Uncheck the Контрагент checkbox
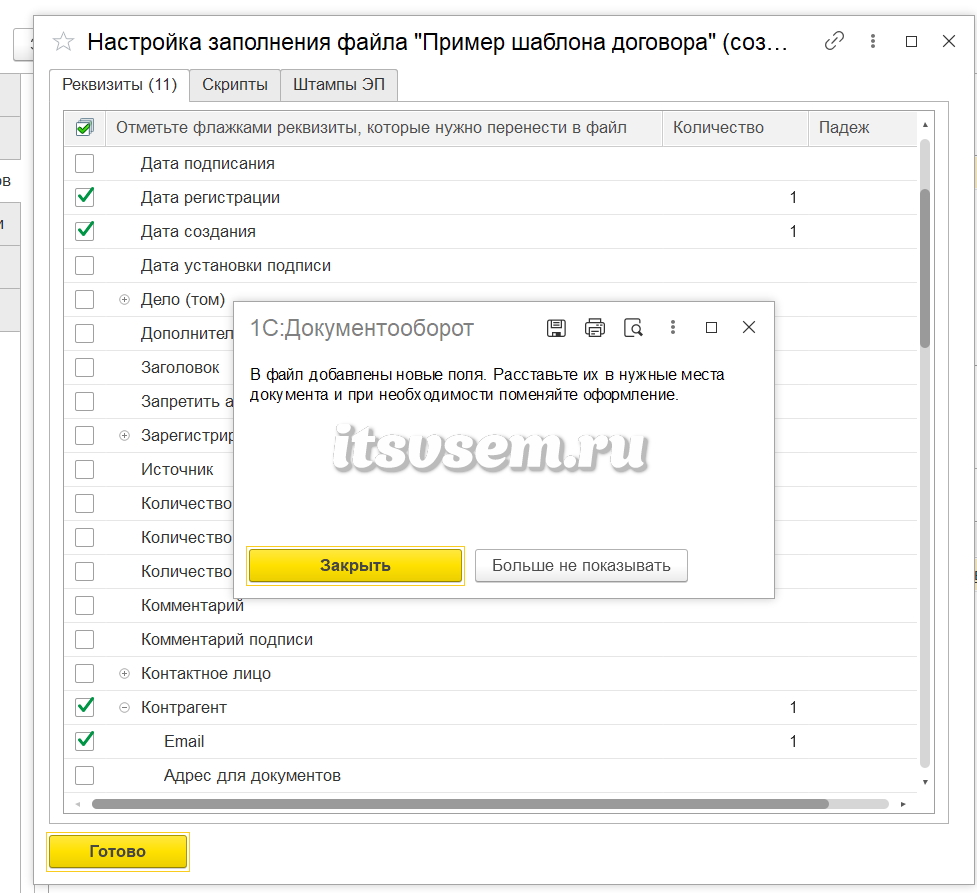Viewport: 977px width, 893px height. point(85,707)
